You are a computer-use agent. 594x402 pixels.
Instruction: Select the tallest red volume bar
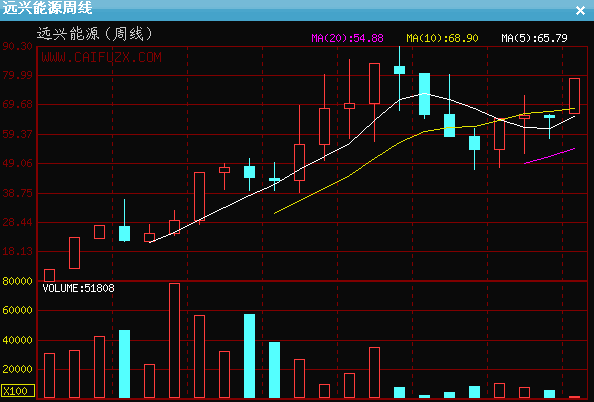pyautogui.click(x=174, y=340)
